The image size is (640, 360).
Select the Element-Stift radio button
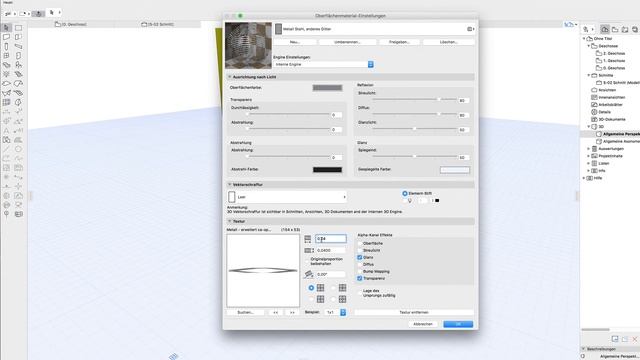point(405,193)
